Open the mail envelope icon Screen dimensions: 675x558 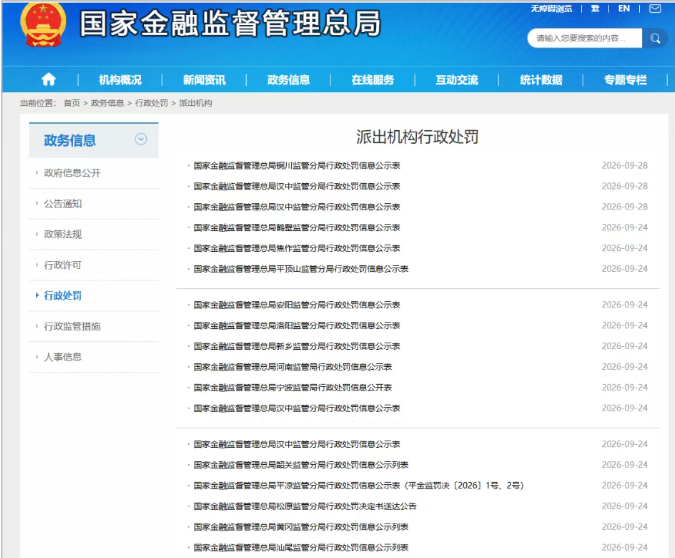[x=655, y=8]
